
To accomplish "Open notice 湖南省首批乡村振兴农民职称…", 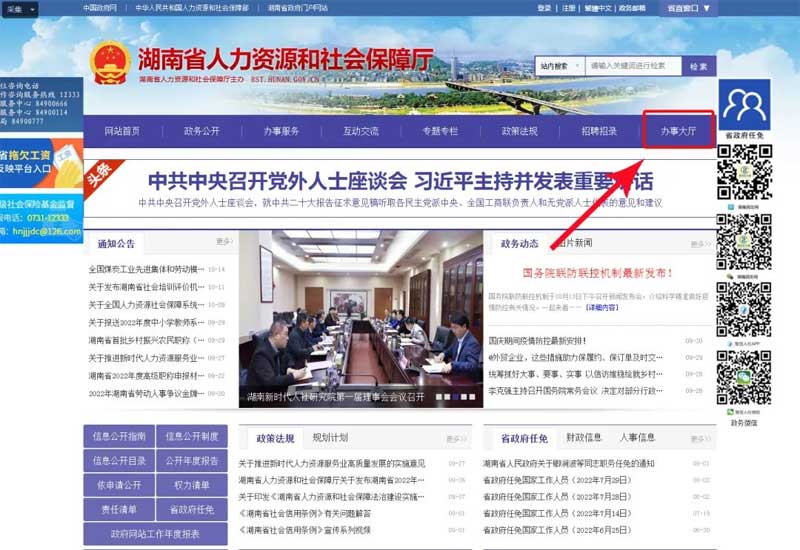I will point(146,340).
